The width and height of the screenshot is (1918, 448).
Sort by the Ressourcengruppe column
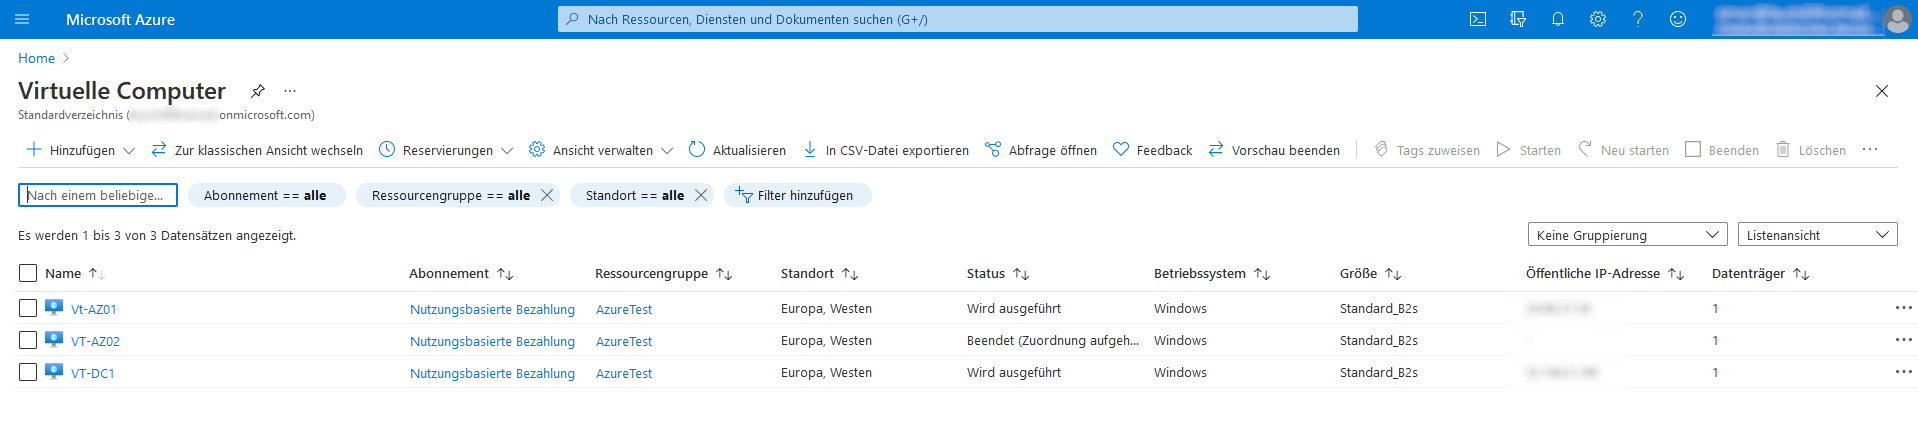(664, 273)
